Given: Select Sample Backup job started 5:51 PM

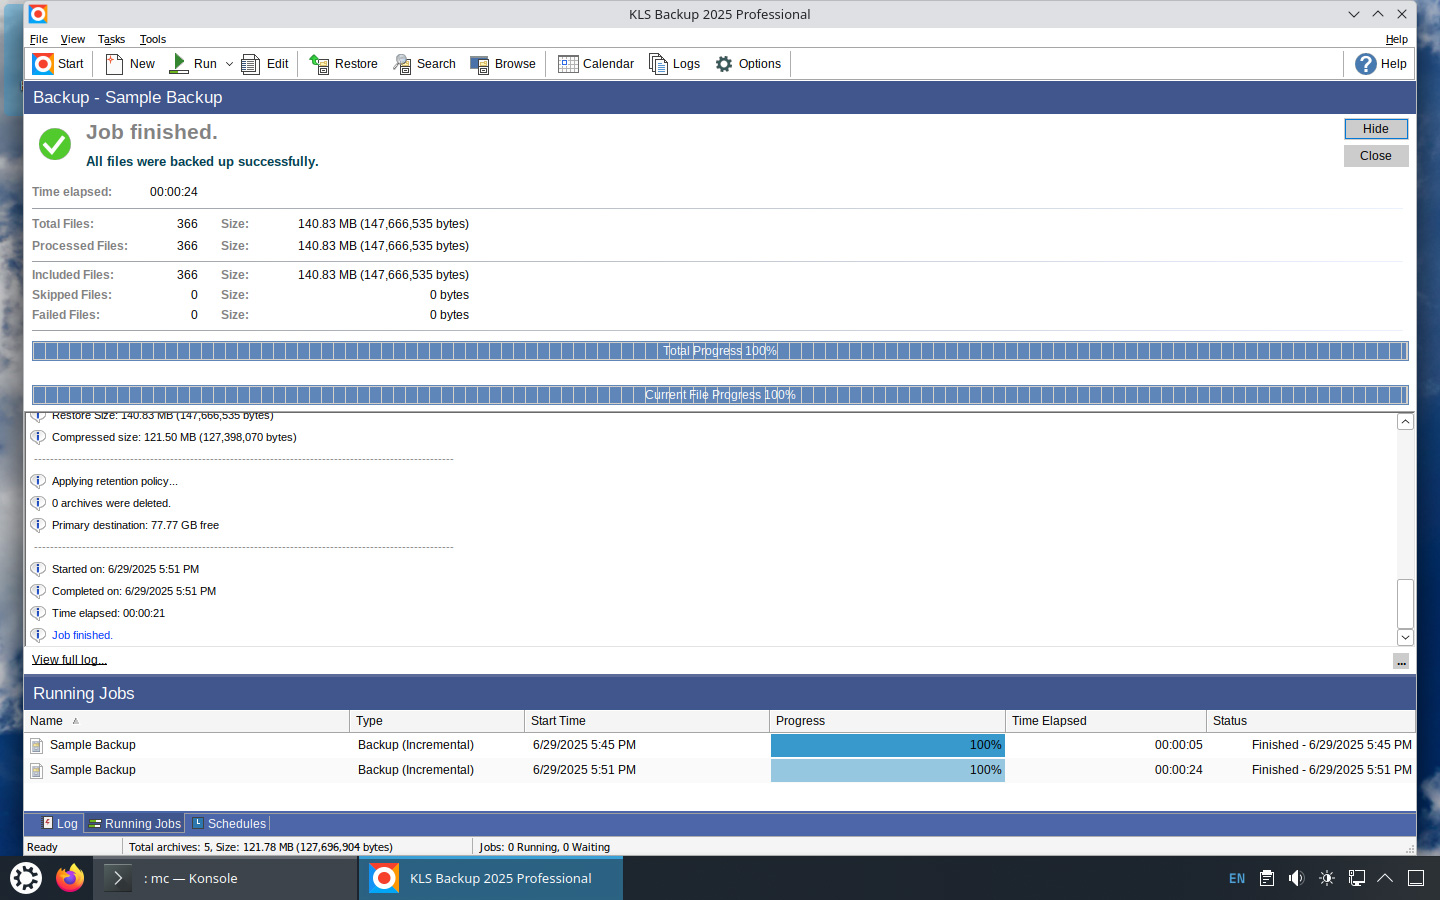Looking at the screenshot, I should pos(720,770).
